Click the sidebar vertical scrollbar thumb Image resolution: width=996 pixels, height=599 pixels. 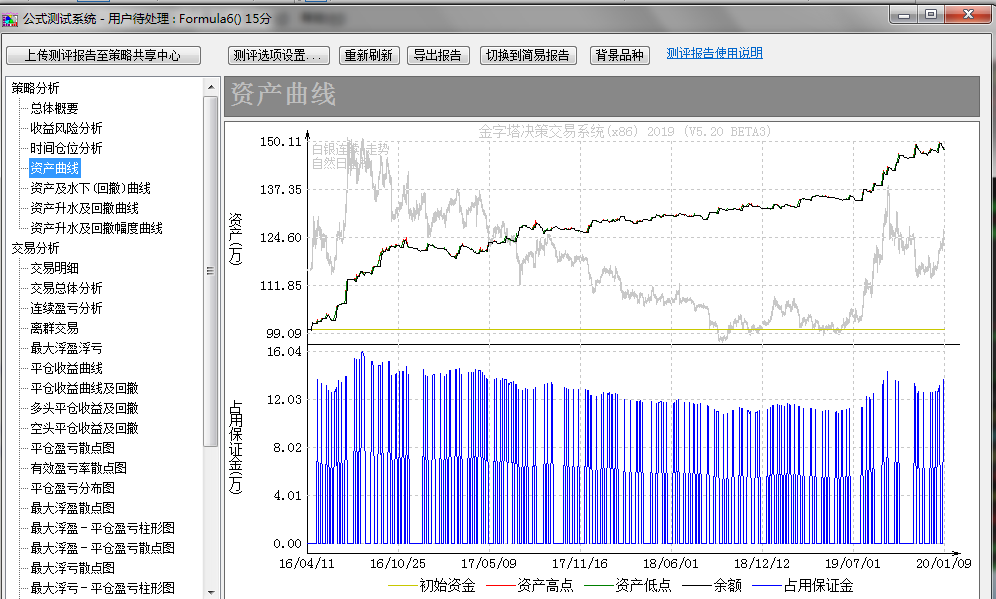click(x=210, y=270)
